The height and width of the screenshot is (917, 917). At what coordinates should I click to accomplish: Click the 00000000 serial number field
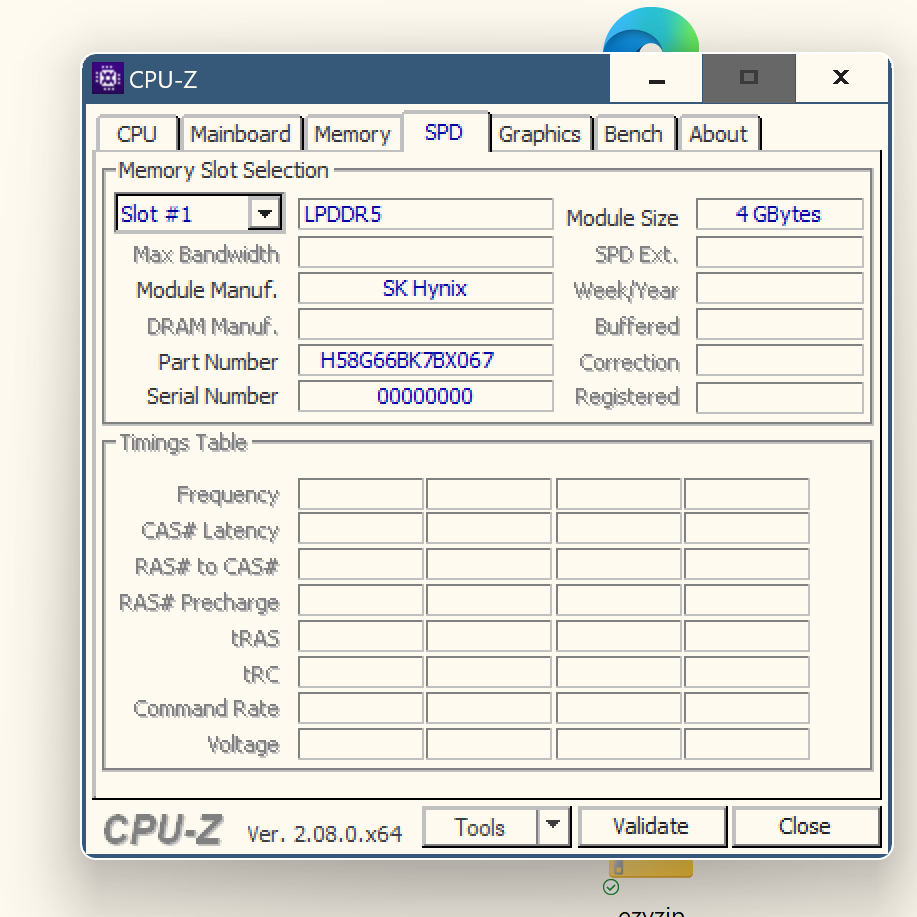click(x=425, y=396)
